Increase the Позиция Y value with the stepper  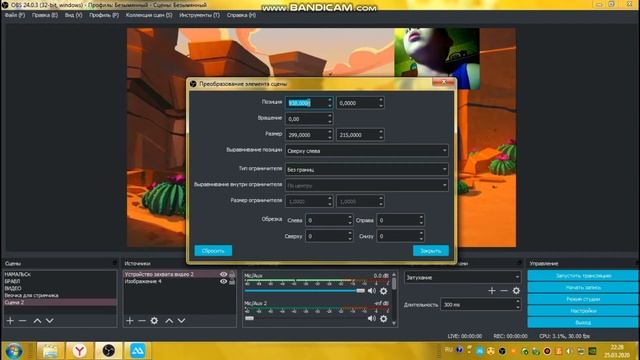point(381,100)
